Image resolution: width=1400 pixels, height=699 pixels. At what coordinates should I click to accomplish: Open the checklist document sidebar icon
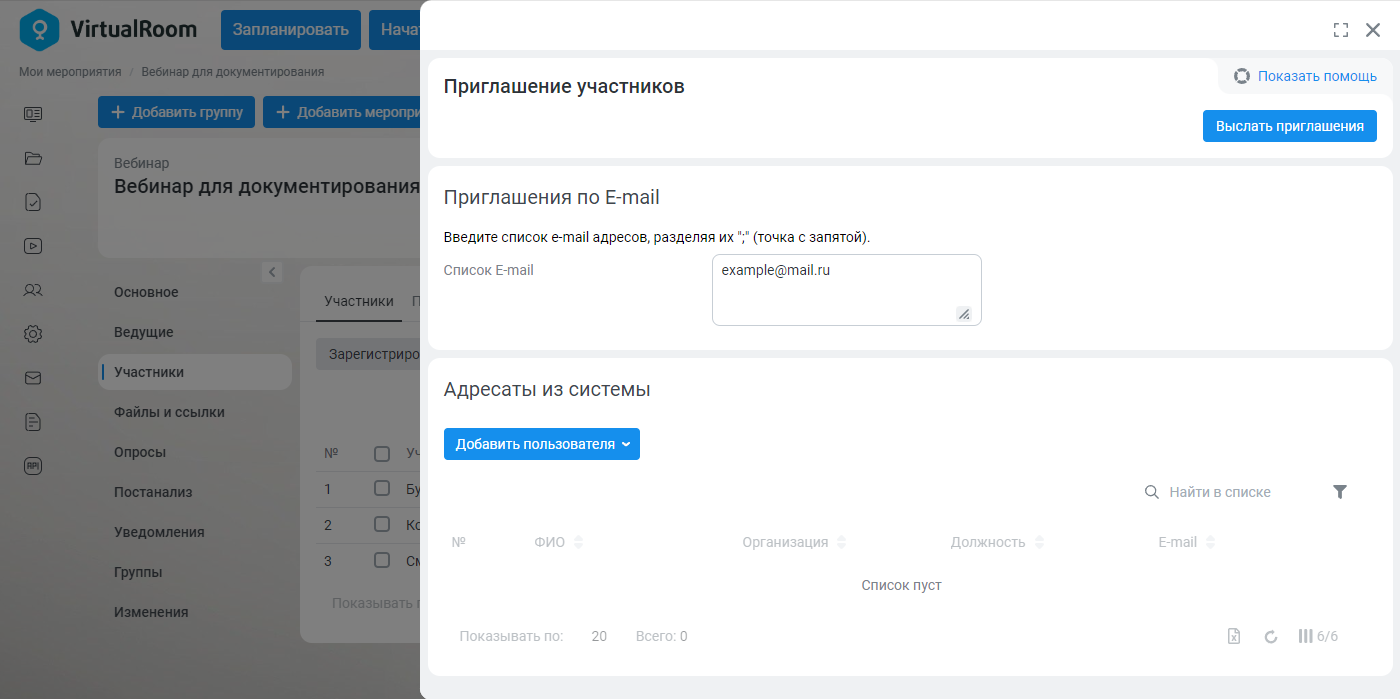[x=33, y=202]
